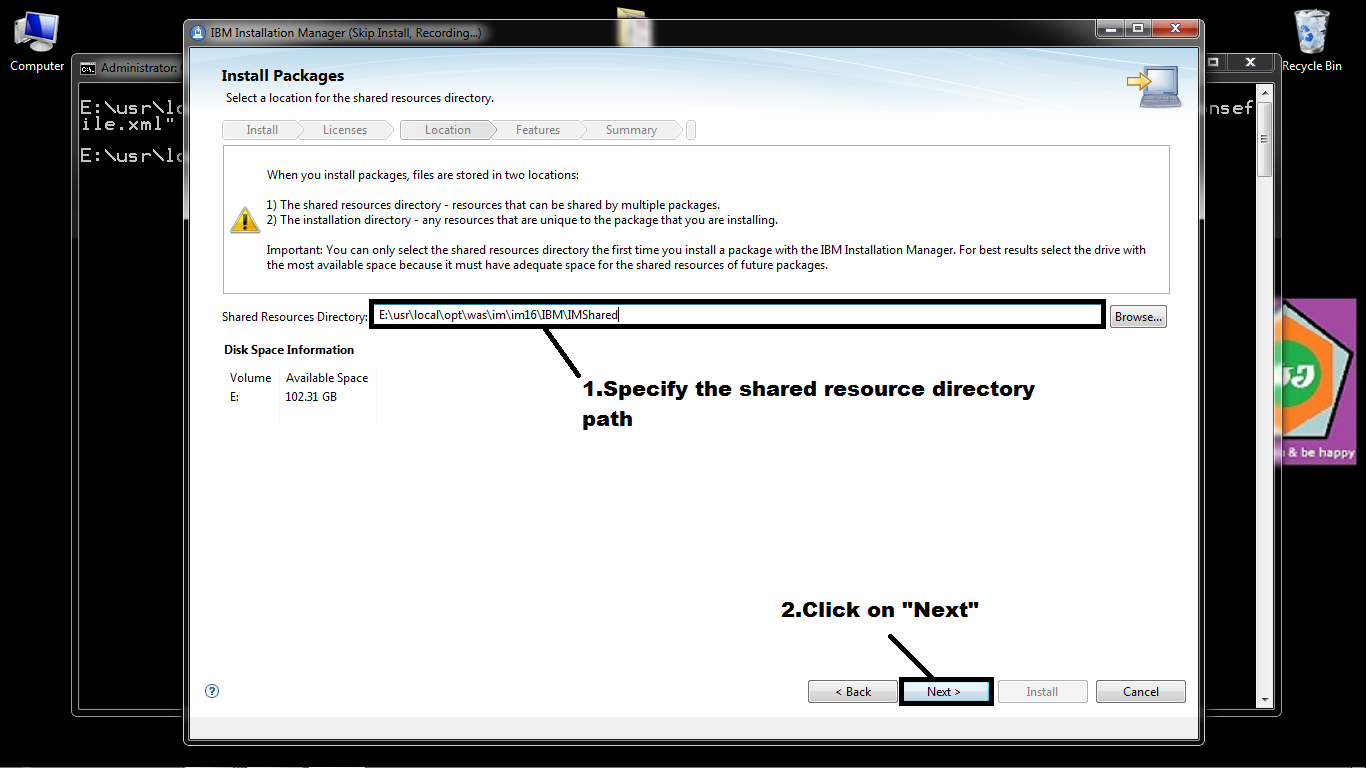Select the Licenses wizard step tab
This screenshot has width=1366, height=768.
pyautogui.click(x=345, y=130)
